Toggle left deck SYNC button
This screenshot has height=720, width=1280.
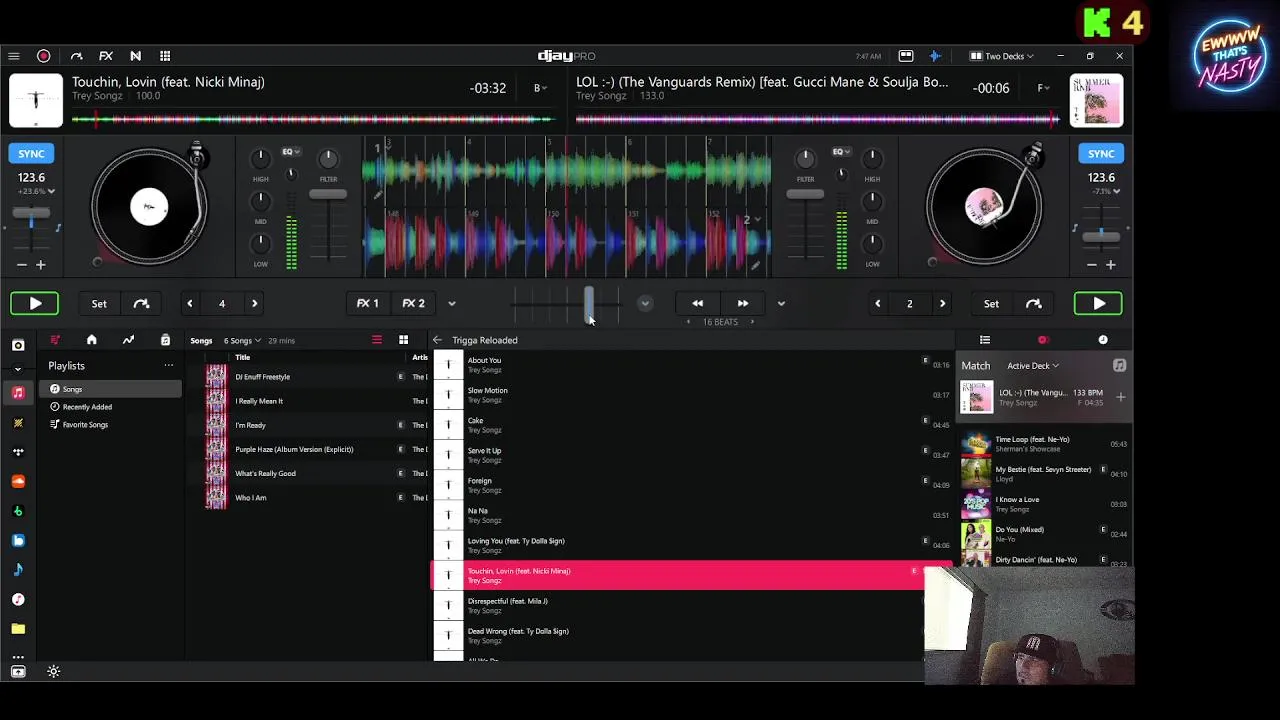(x=31, y=153)
